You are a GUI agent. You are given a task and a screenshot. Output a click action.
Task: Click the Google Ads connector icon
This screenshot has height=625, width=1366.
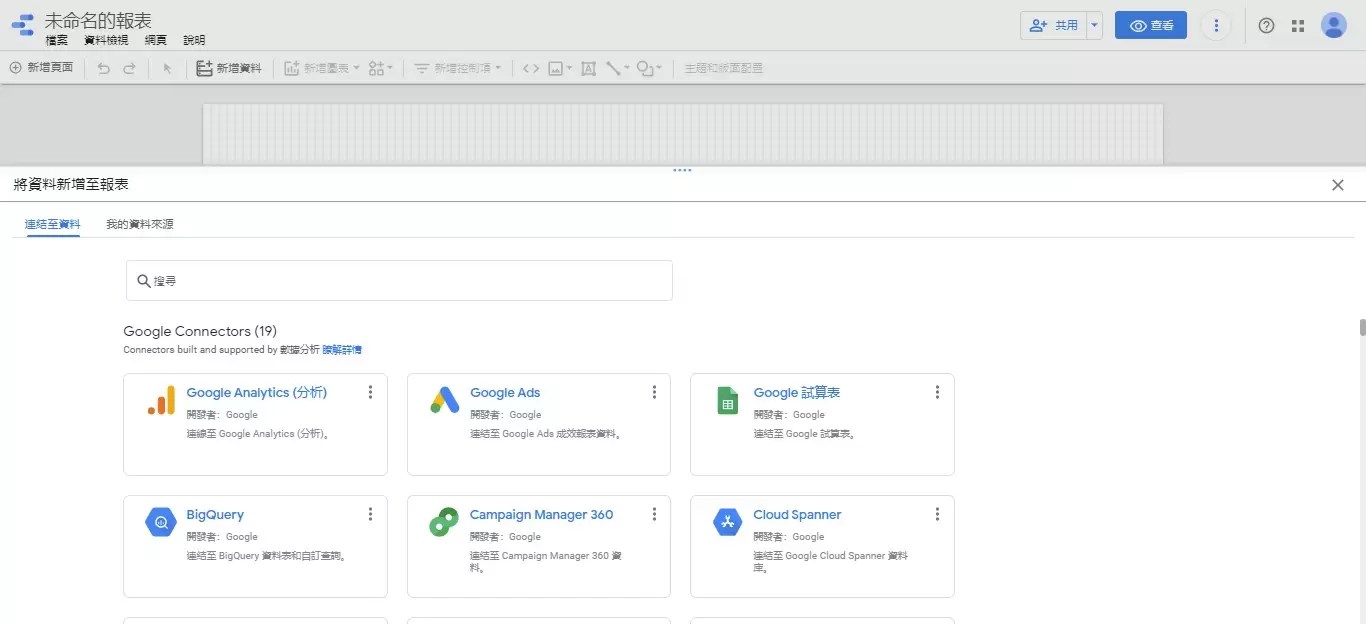[x=443, y=400]
